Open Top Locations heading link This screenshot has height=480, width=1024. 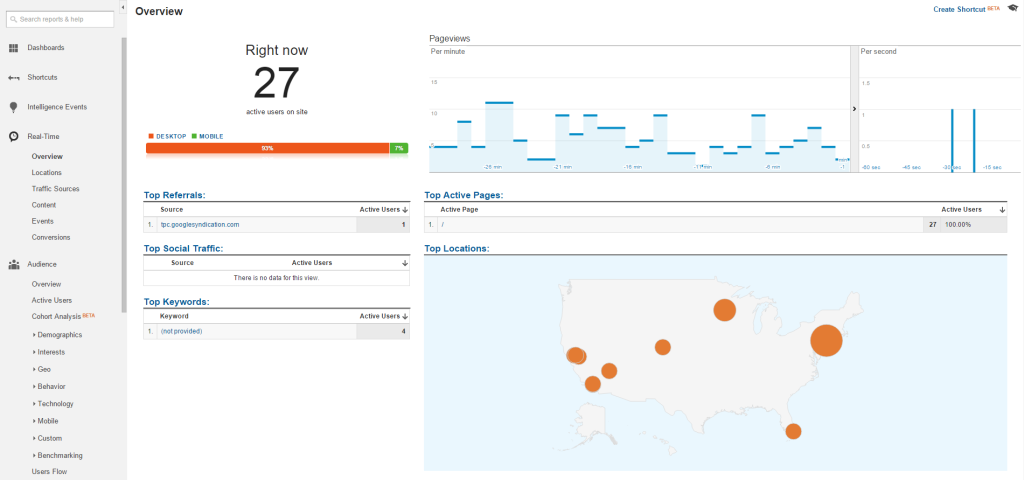(x=457, y=248)
